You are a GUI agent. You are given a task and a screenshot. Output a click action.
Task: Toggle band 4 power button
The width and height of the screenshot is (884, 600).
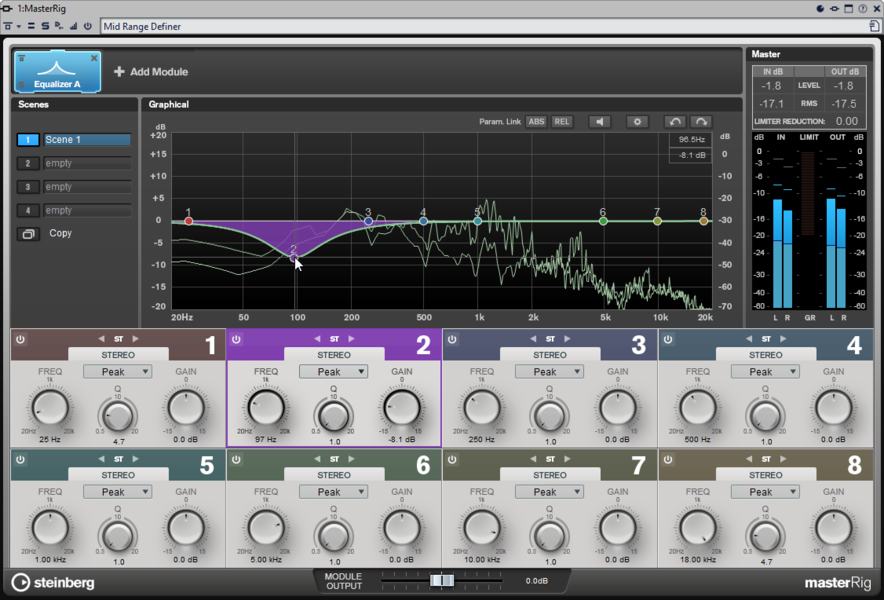(668, 339)
